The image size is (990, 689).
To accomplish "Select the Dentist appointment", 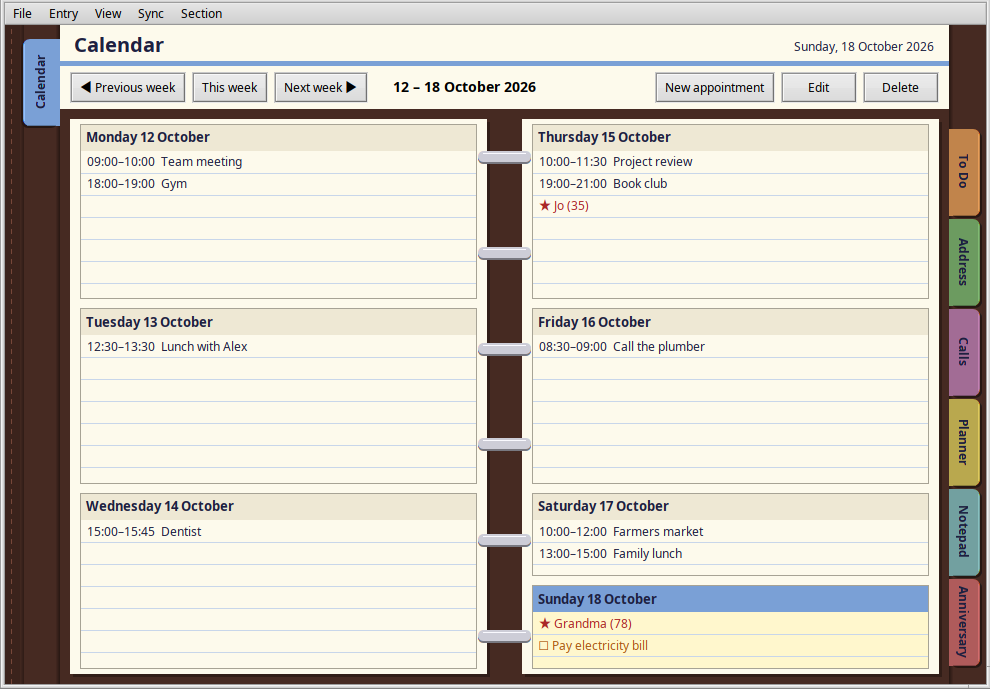I will coord(278,532).
